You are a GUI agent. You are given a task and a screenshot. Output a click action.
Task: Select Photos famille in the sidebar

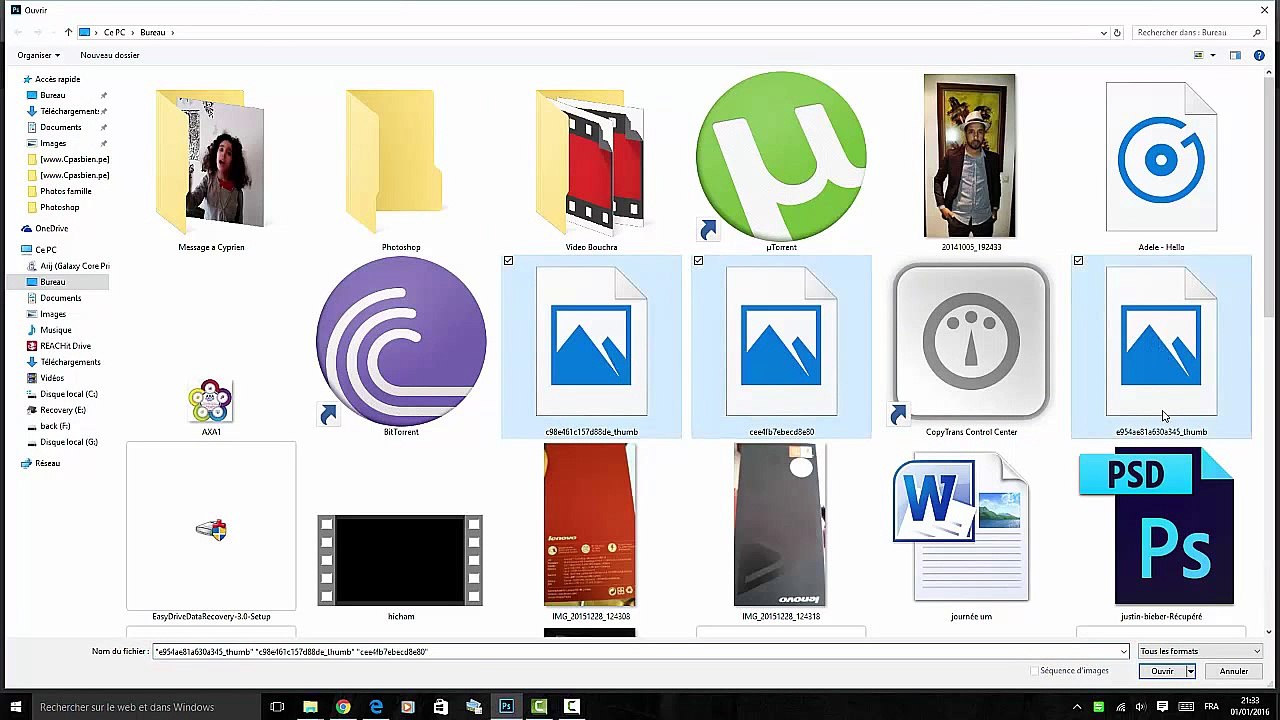pos(65,191)
